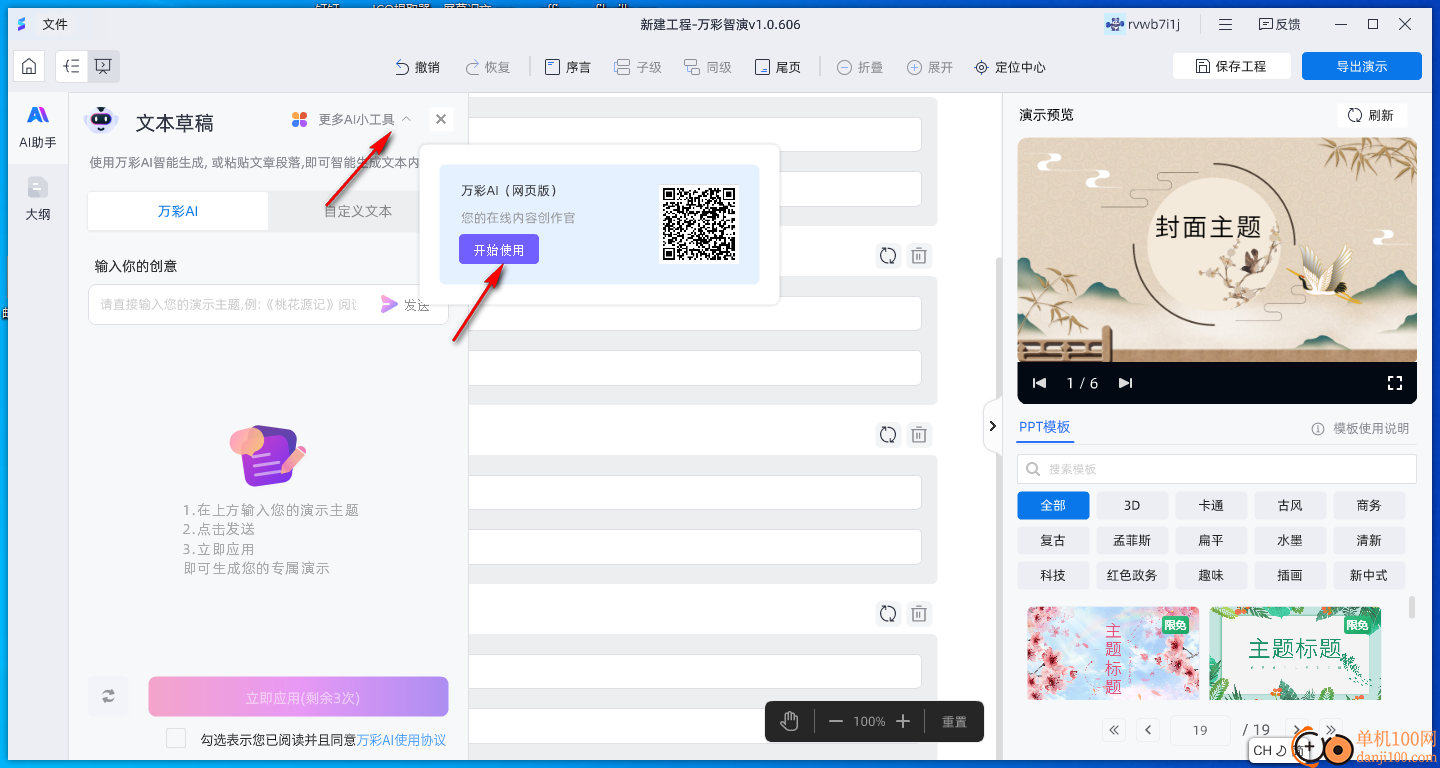Zoom out with the minus icon
The image size is (1440, 768).
(x=836, y=721)
